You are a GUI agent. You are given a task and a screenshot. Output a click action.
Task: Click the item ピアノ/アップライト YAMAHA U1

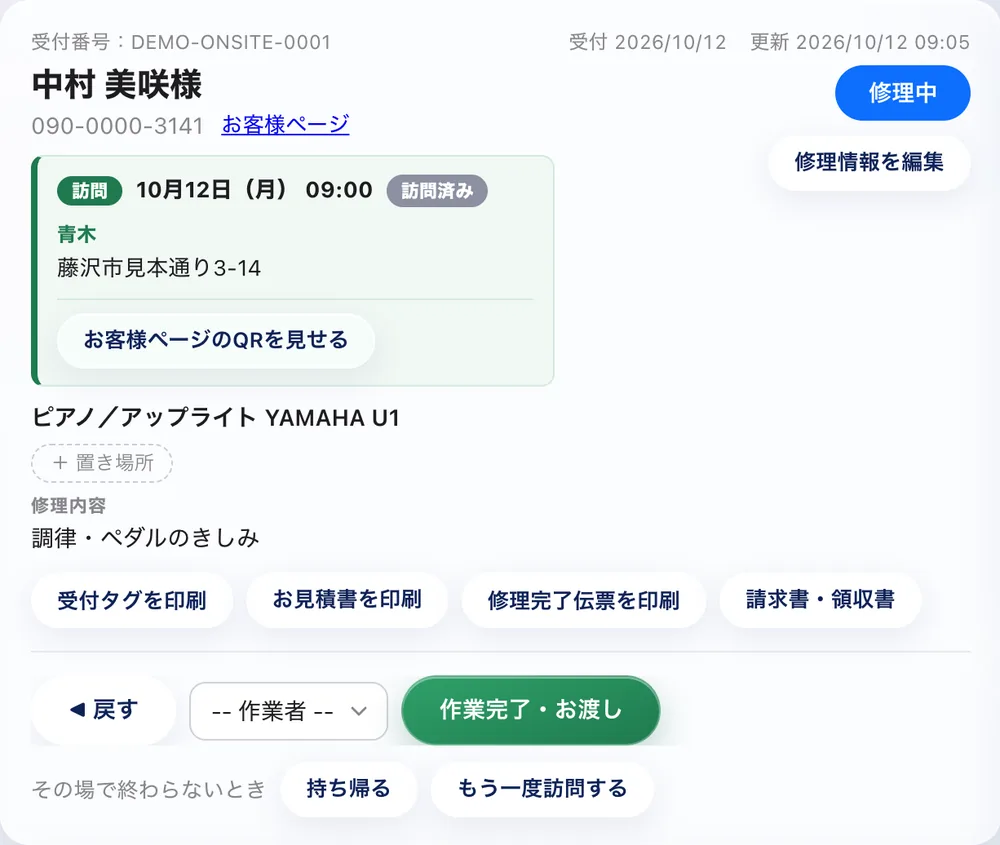(x=216, y=418)
